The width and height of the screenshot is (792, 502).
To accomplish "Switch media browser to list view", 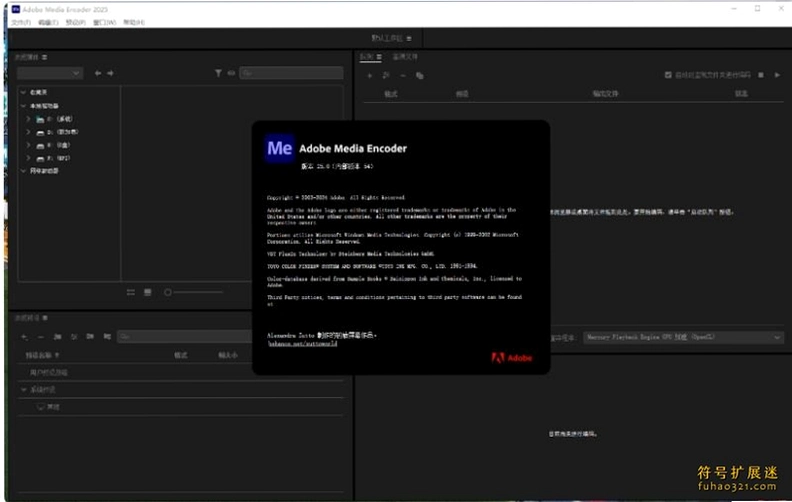I will pos(131,292).
